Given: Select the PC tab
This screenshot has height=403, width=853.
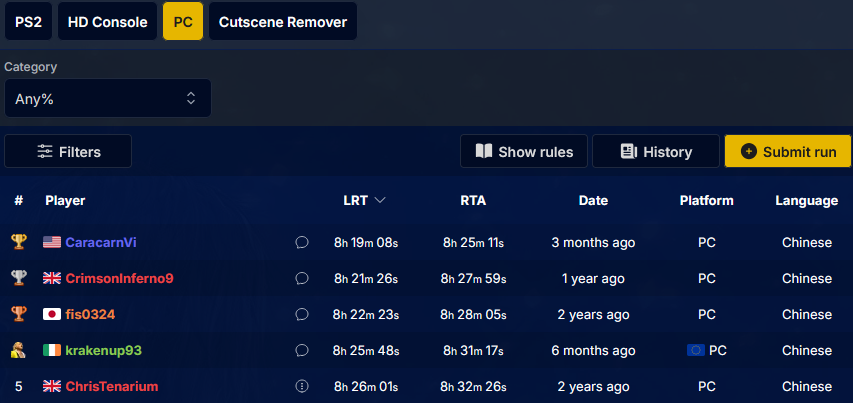Looking at the screenshot, I should tap(183, 22).
